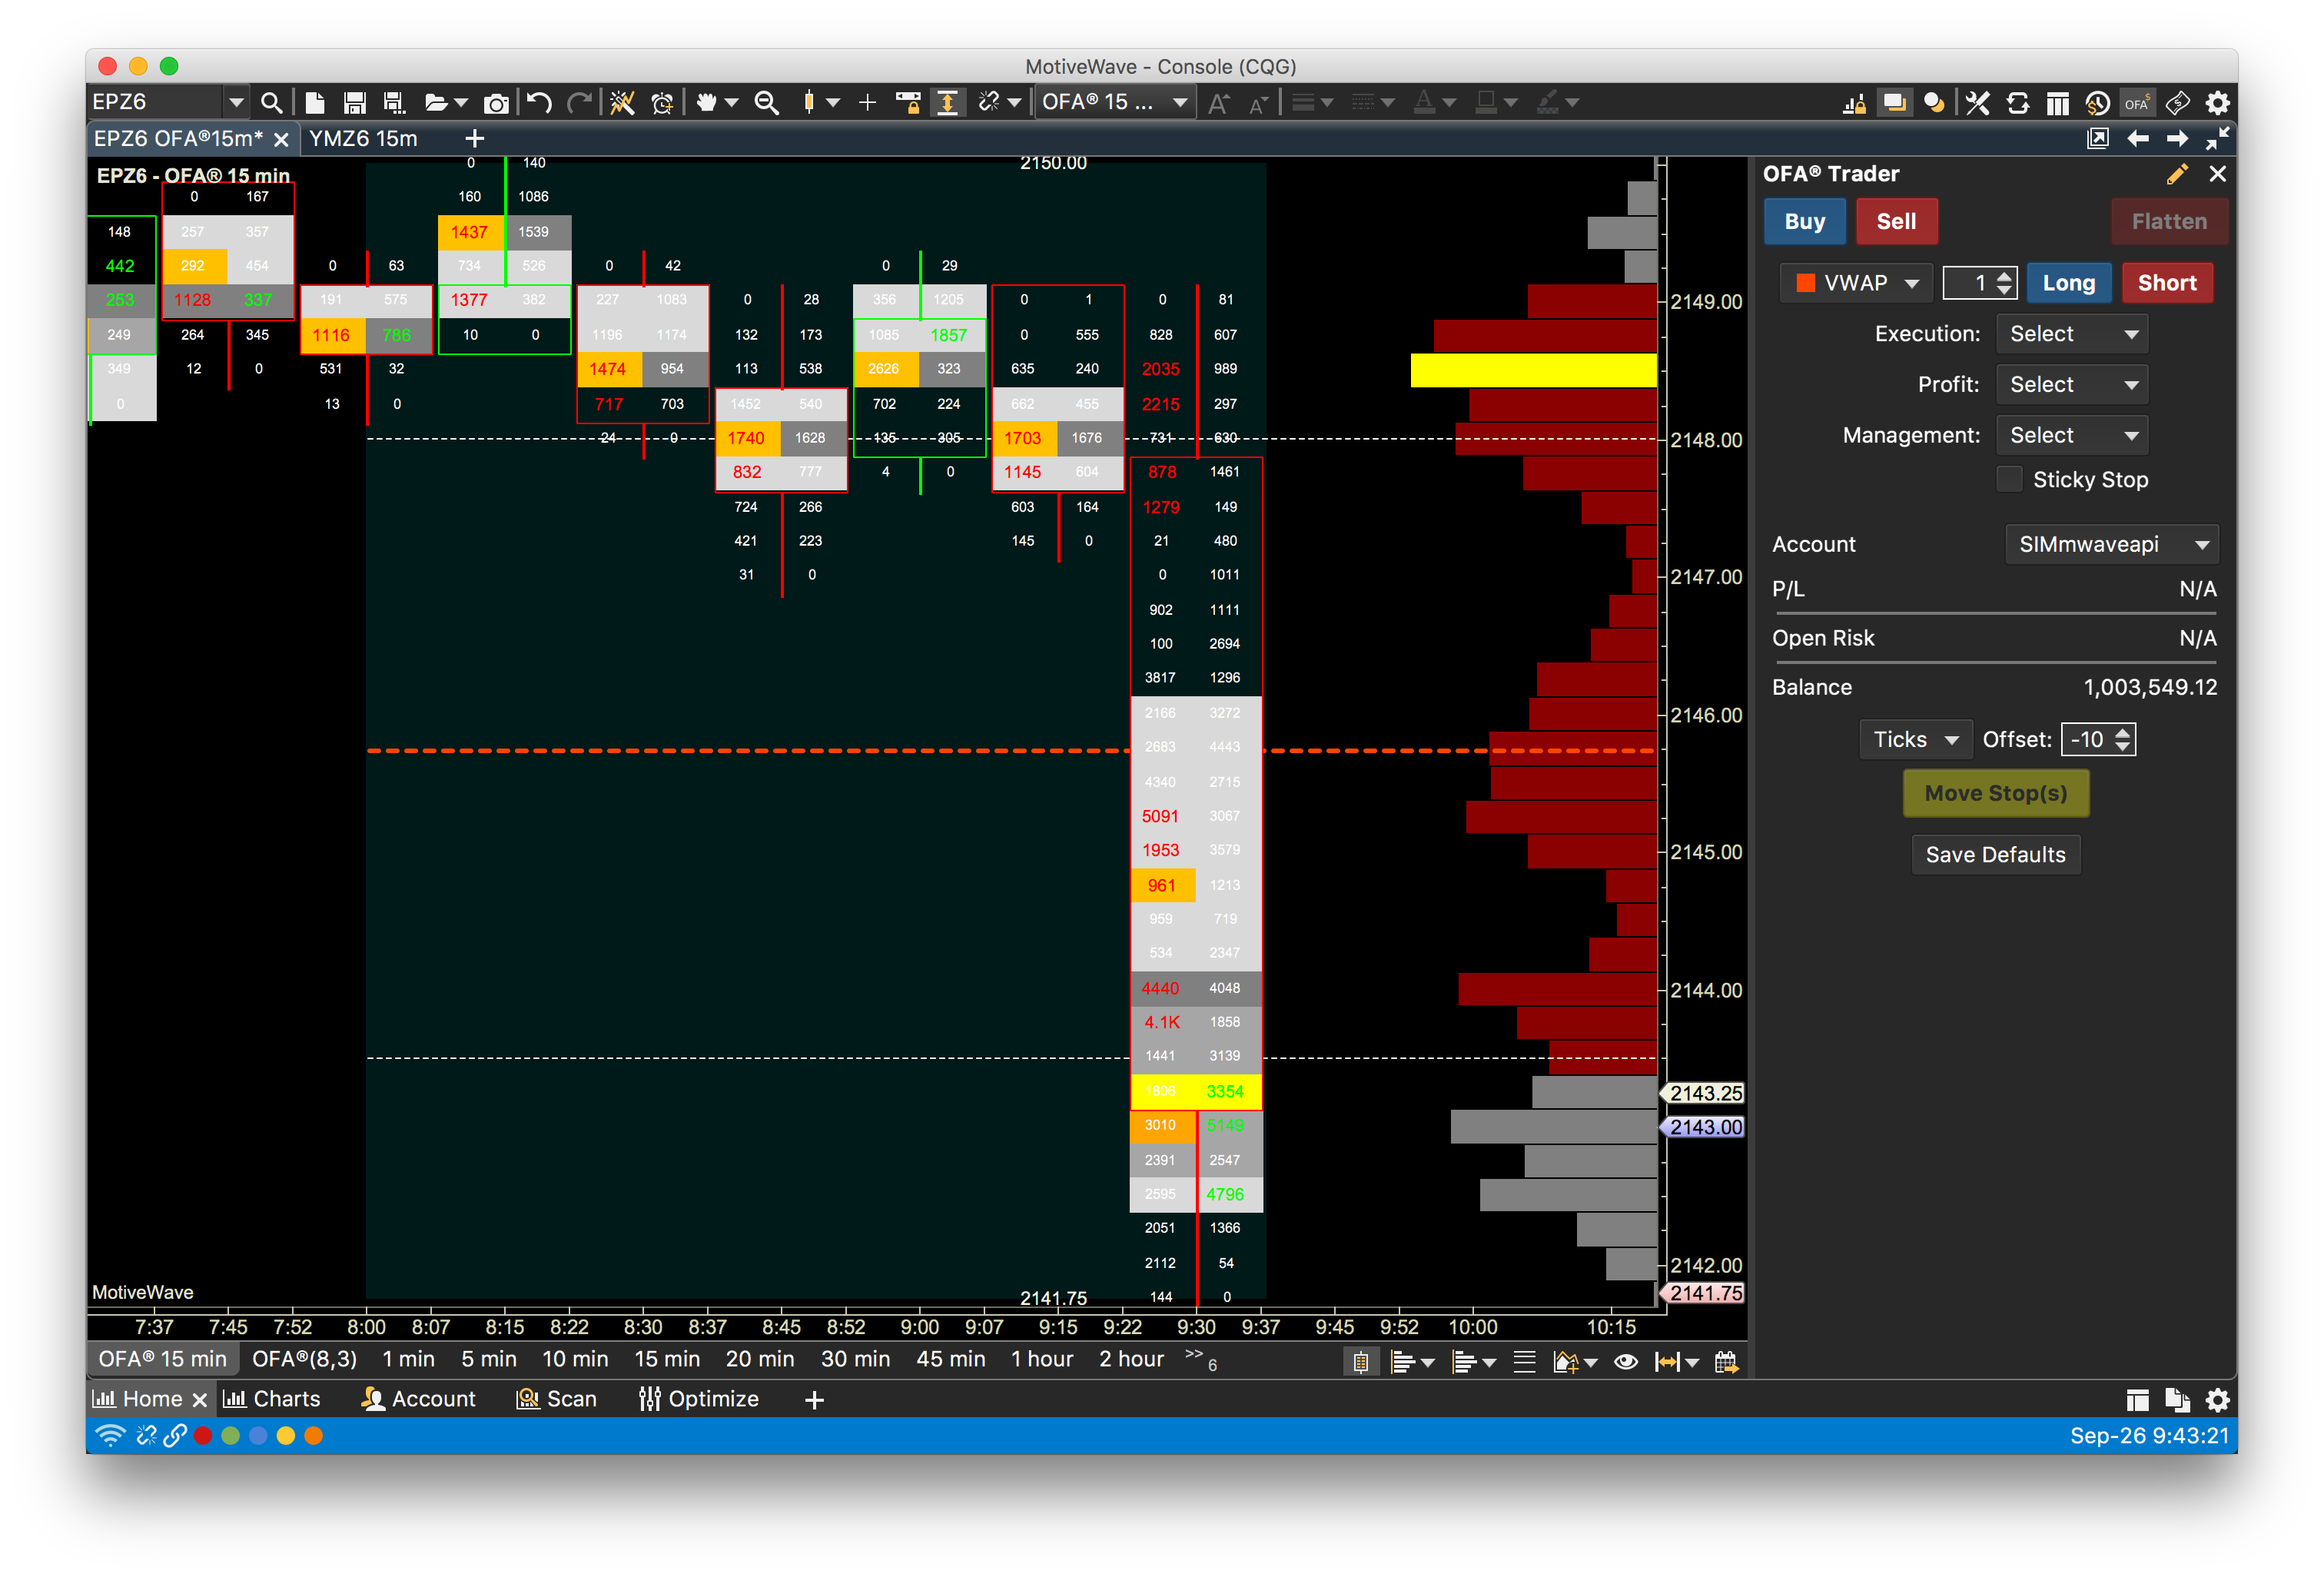Click the quantity input field showing 1
The image size is (2324, 1577).
coord(1979,283)
